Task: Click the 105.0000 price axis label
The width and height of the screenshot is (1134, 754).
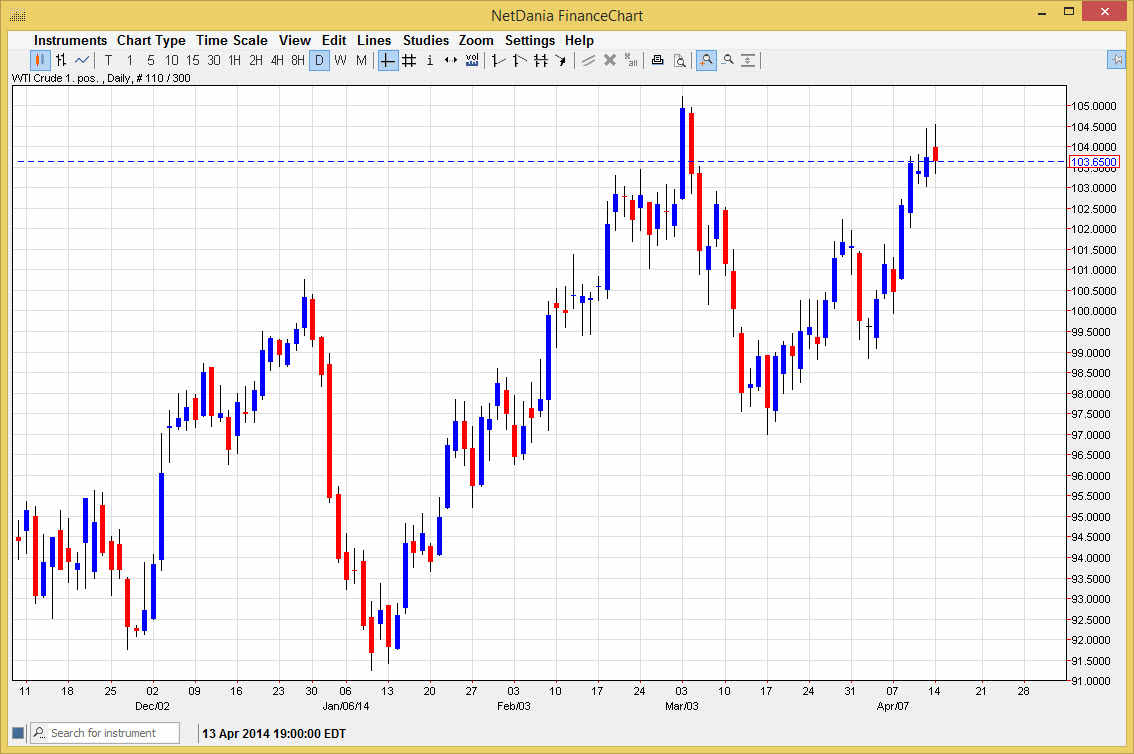Action: coord(1094,106)
